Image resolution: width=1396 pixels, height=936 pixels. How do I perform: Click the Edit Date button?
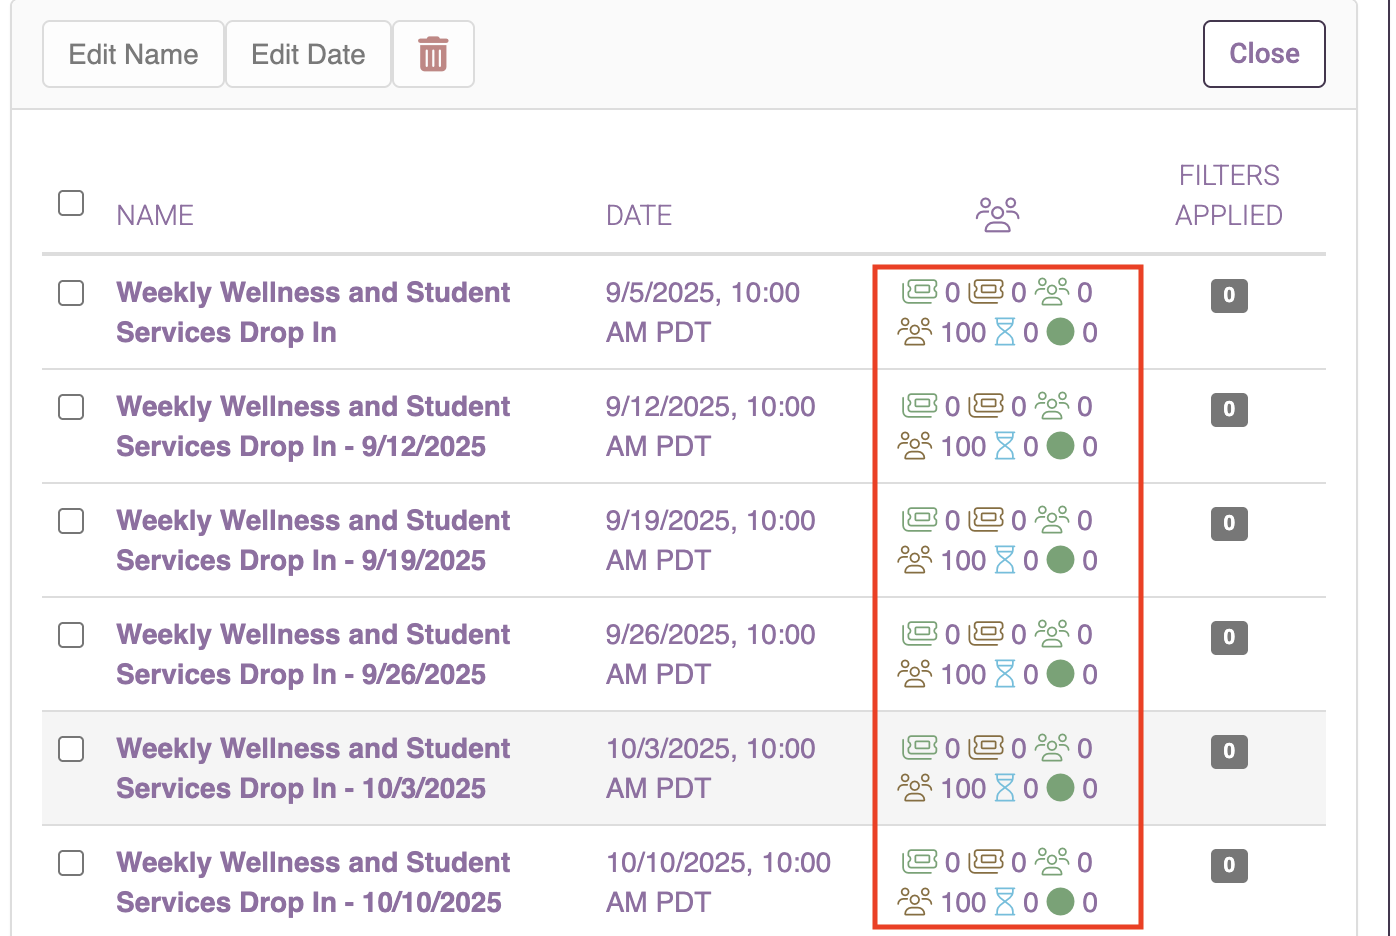tap(308, 54)
